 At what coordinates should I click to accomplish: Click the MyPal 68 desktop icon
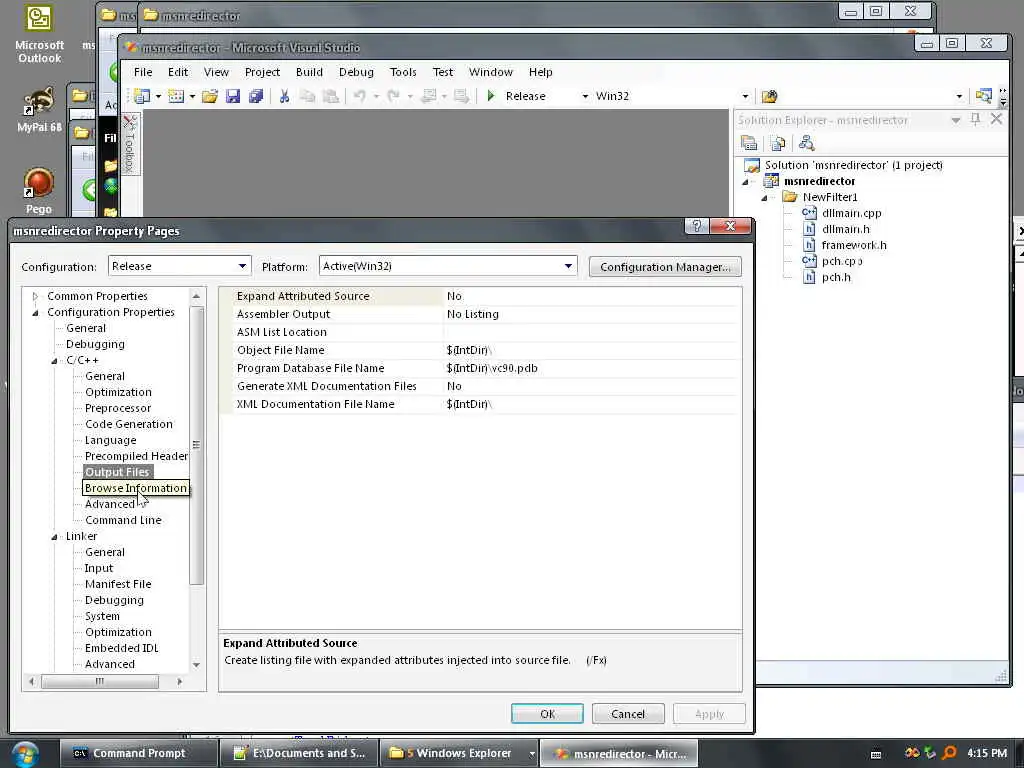[39, 110]
